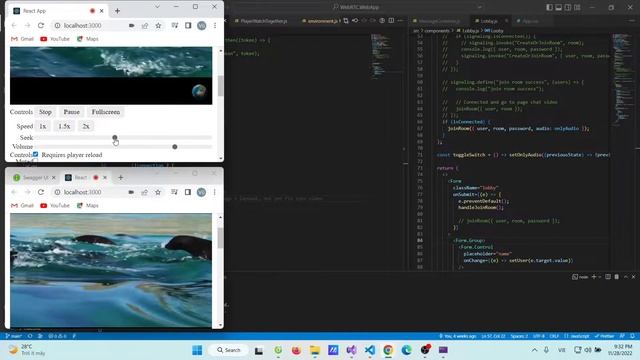Set playback speed to 1.5x
The height and width of the screenshot is (360, 640).
click(64, 126)
